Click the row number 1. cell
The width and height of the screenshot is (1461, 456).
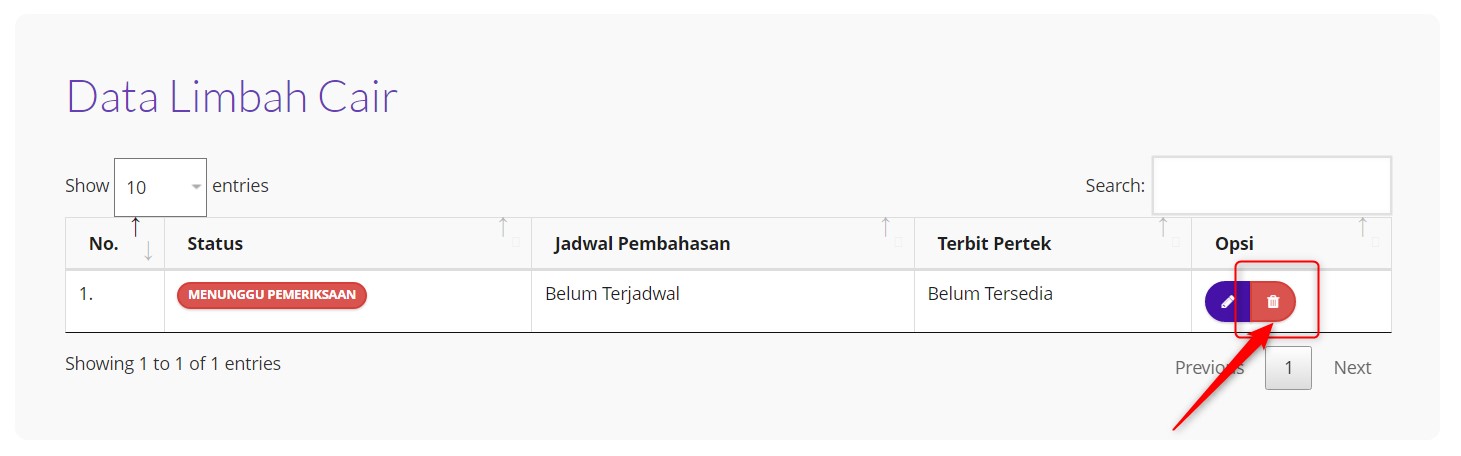[87, 294]
